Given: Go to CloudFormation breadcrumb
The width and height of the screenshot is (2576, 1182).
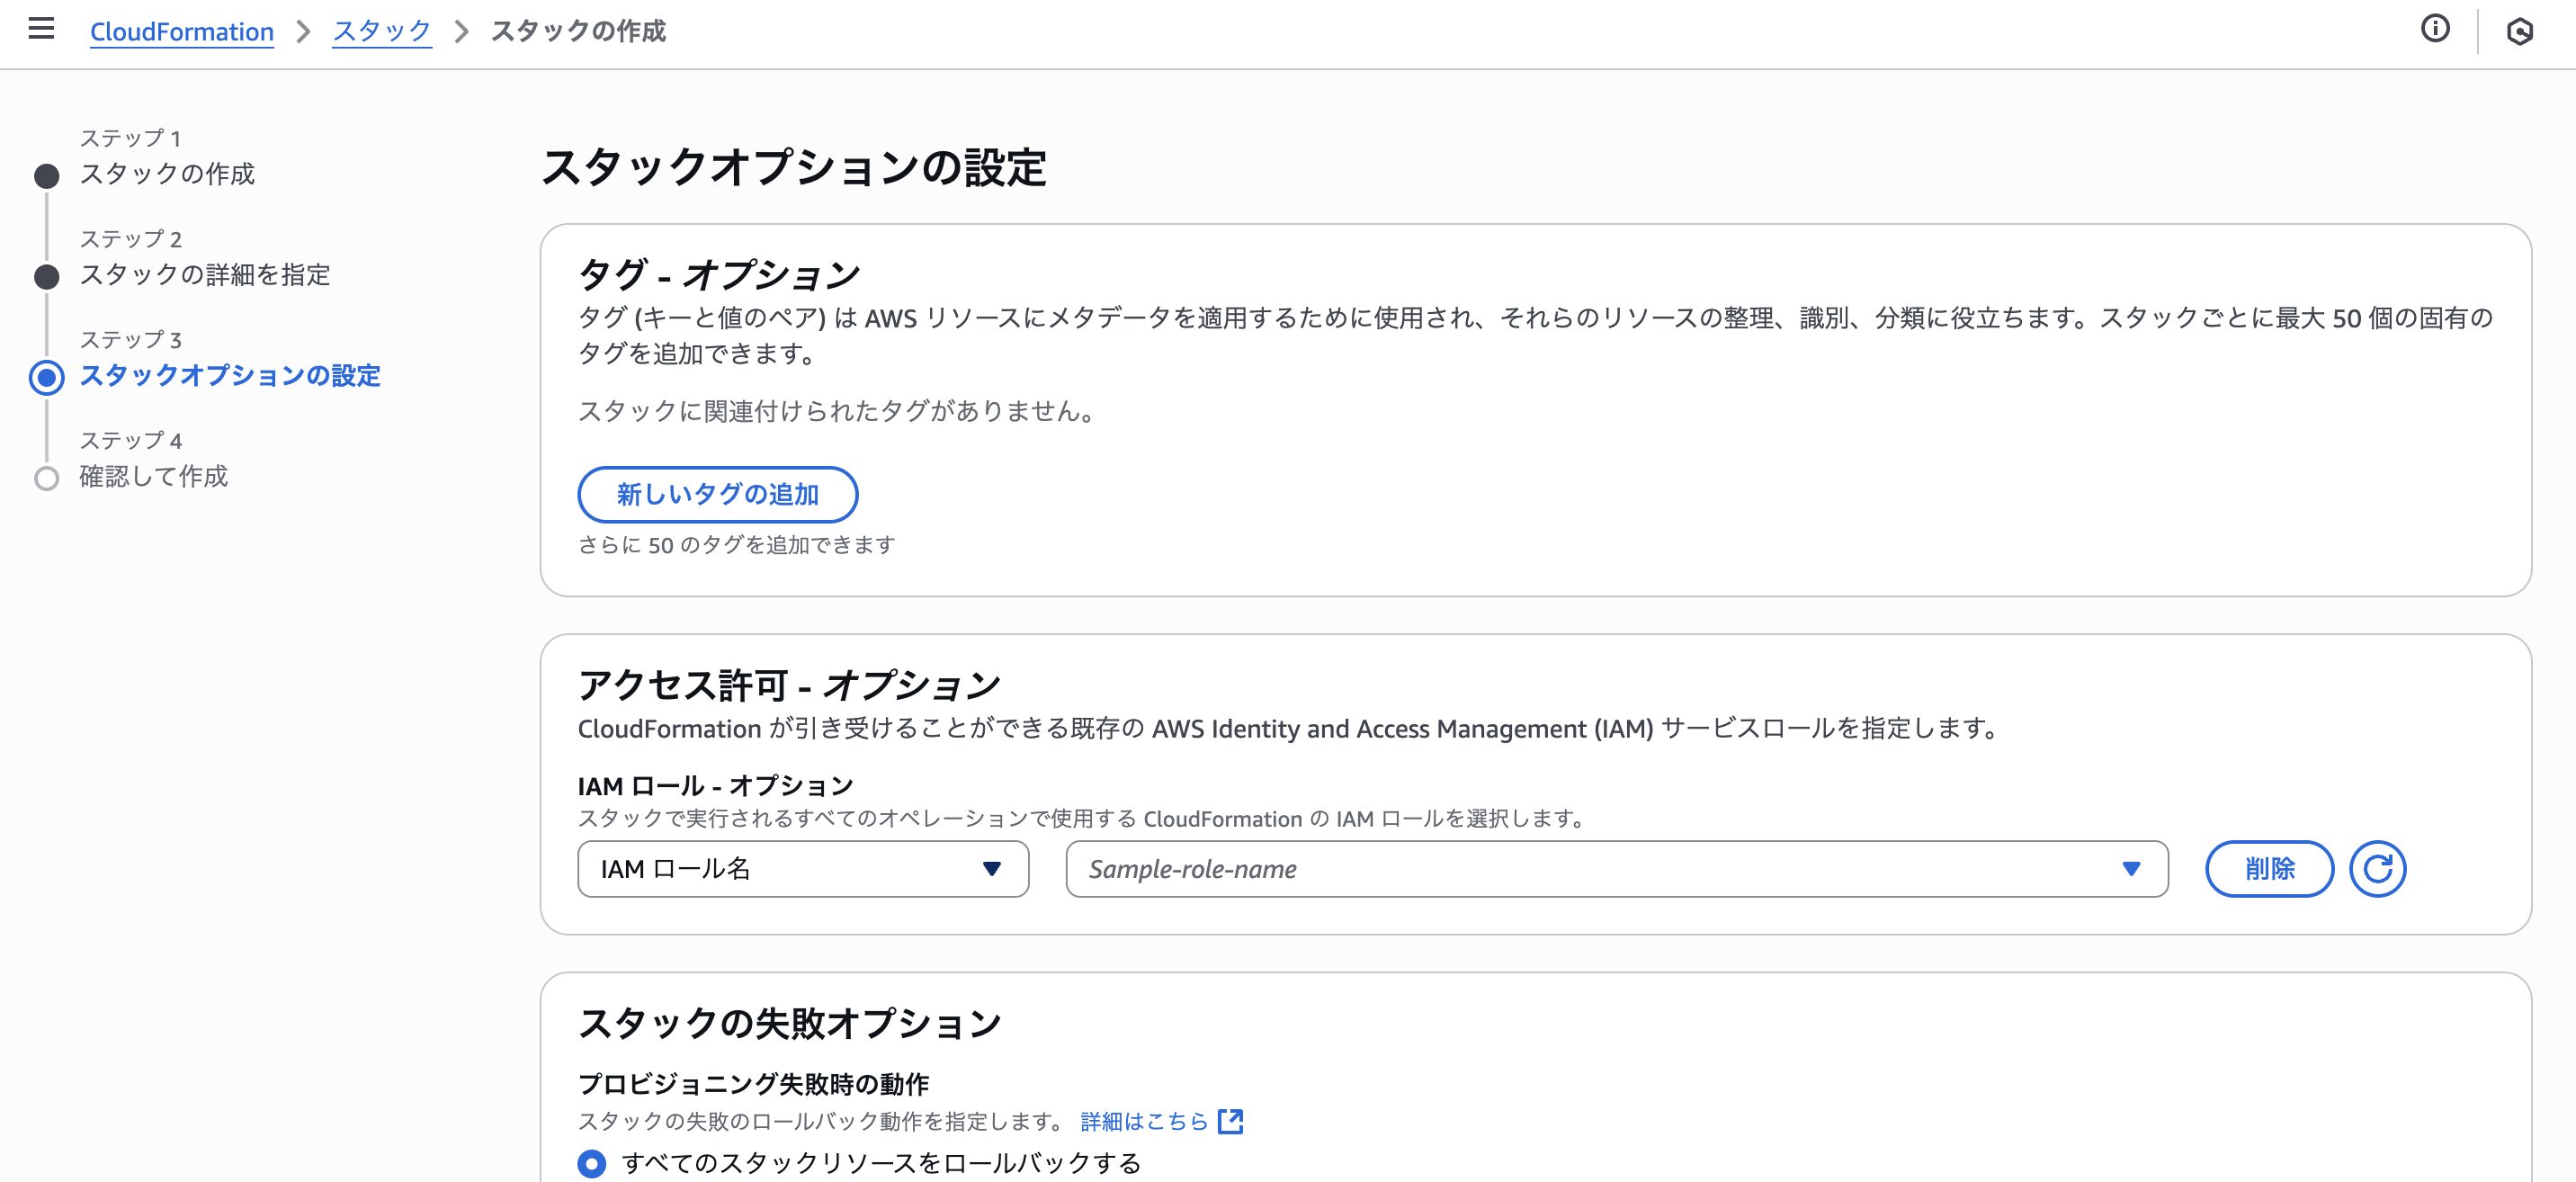Looking at the screenshot, I should pyautogui.click(x=182, y=32).
